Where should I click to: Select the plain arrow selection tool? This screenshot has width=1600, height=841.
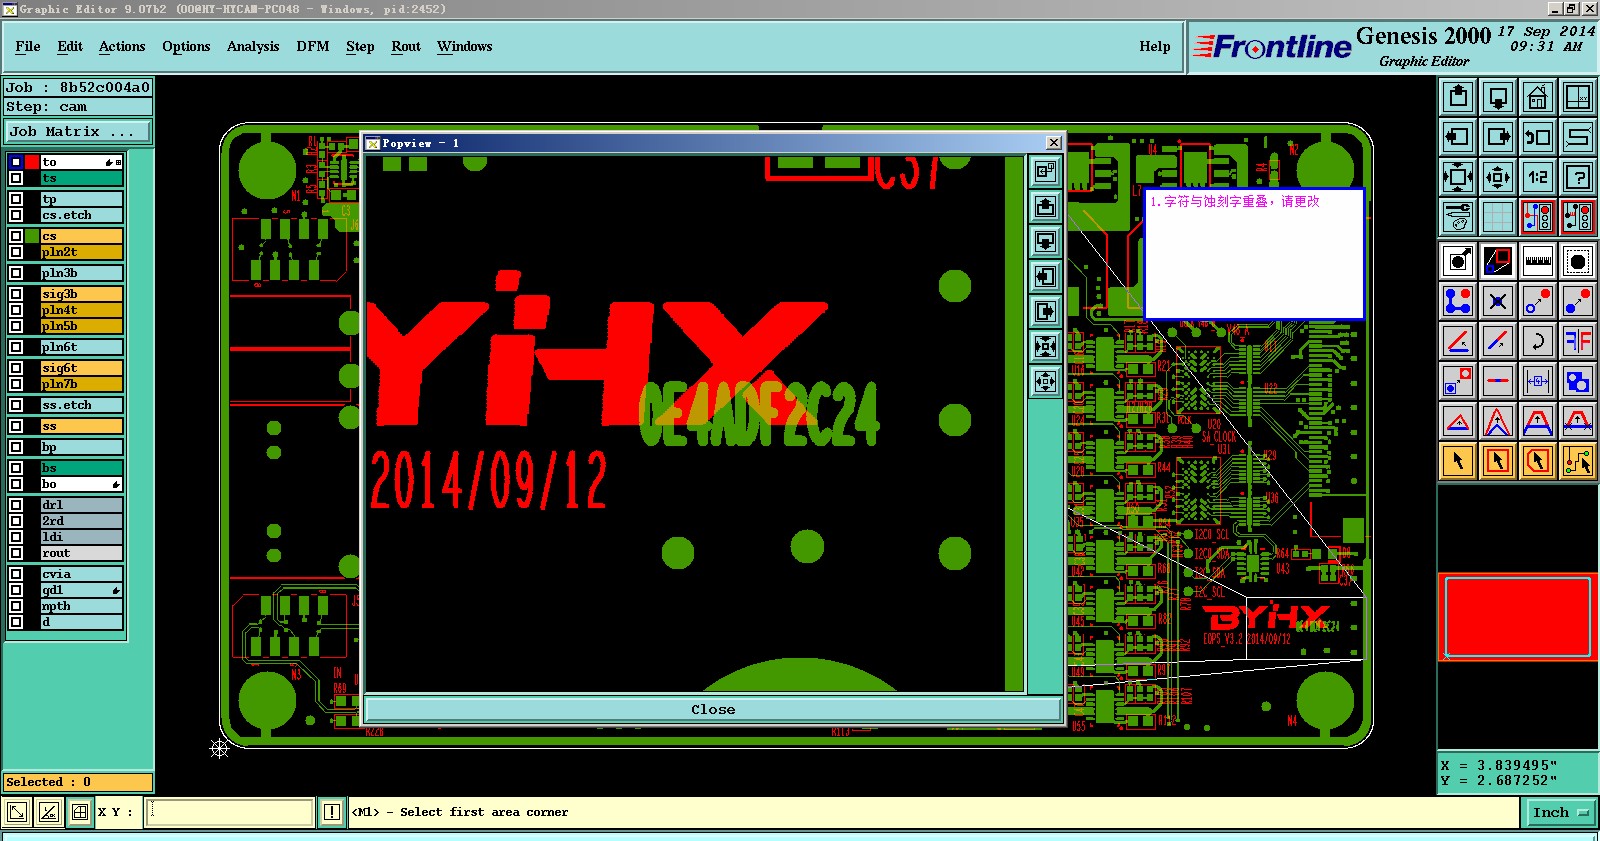click(1458, 461)
